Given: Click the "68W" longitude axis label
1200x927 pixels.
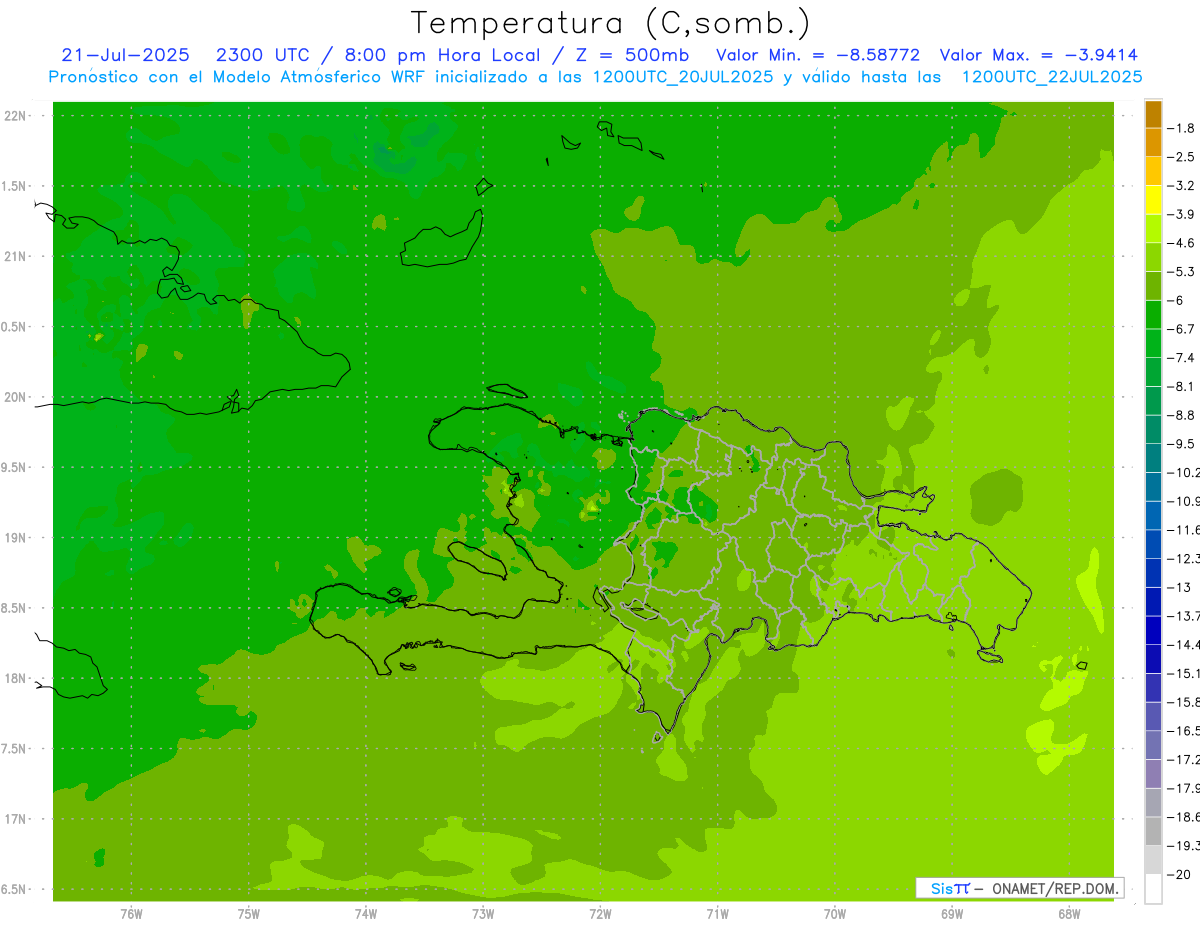Looking at the screenshot, I should 1069,914.
